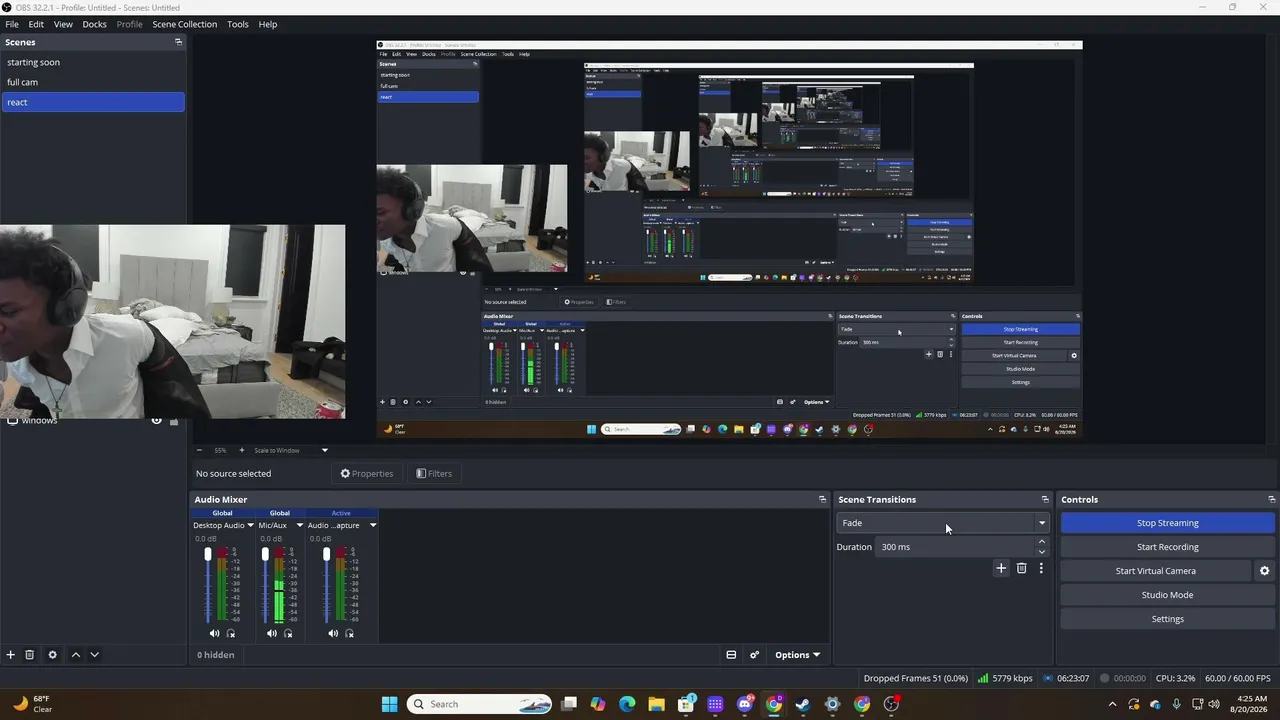The image size is (1280, 720).
Task: Pop out the Scenes dock
Action: click(178, 42)
